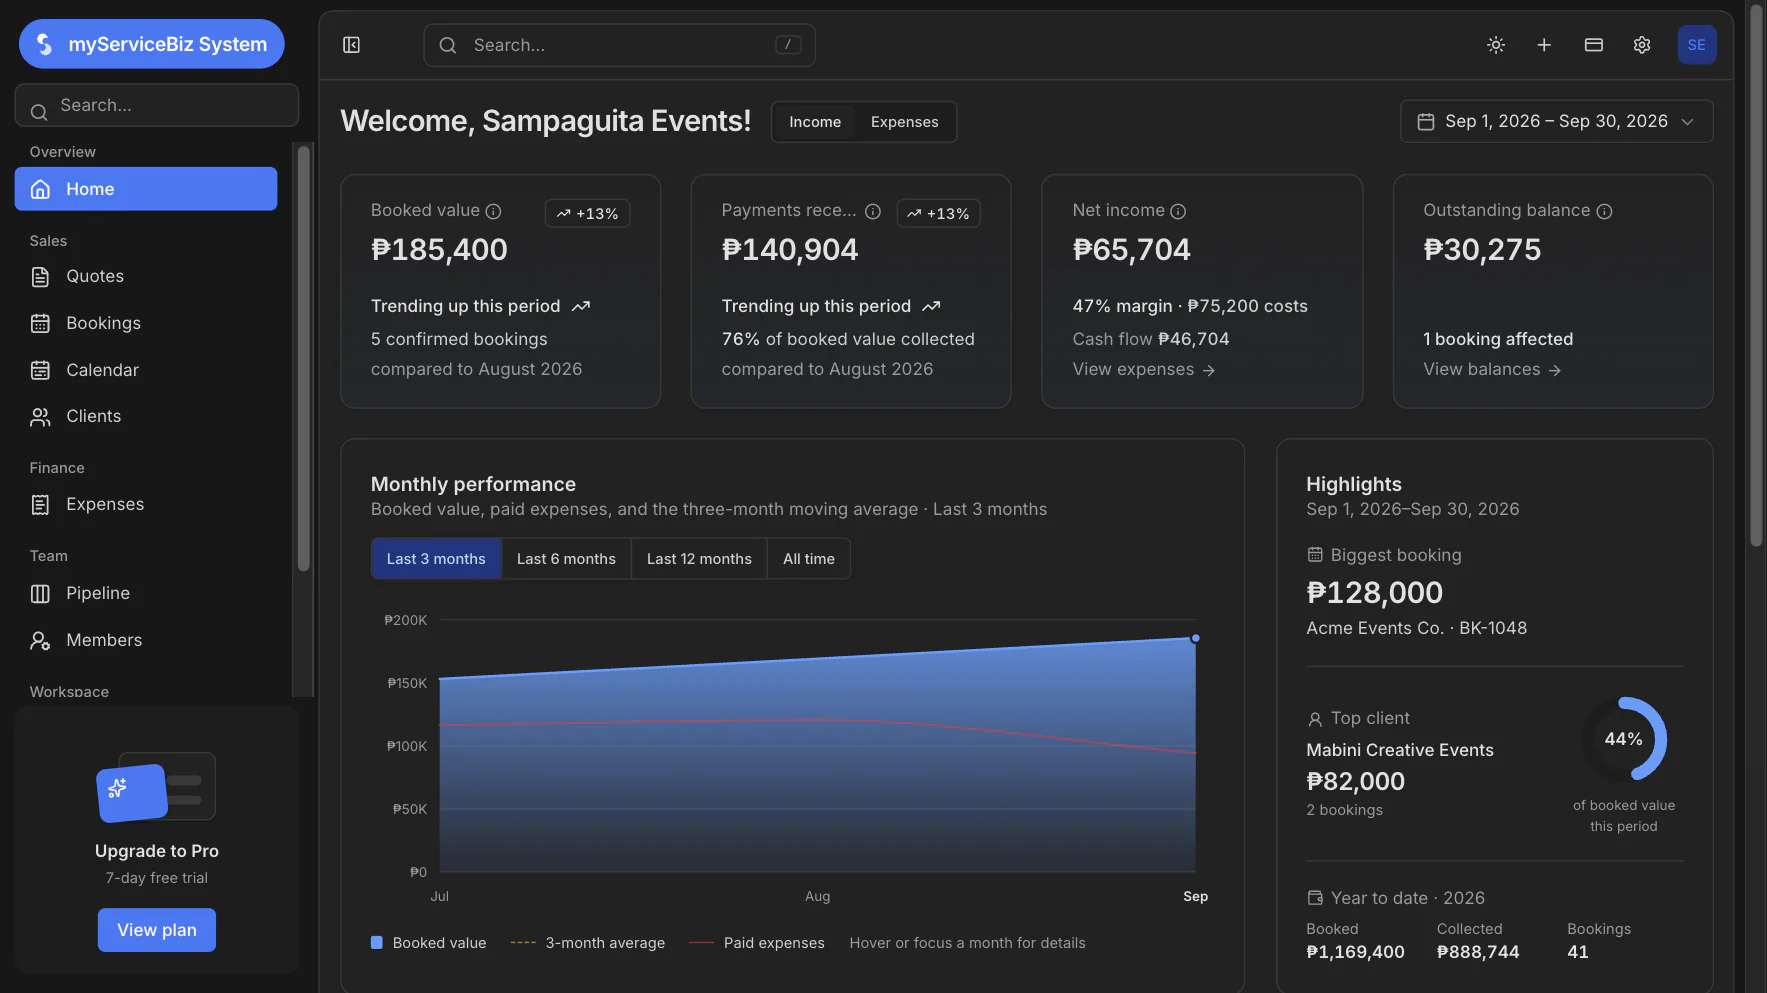Click the View balances link
1767x993 pixels.
(1492, 370)
